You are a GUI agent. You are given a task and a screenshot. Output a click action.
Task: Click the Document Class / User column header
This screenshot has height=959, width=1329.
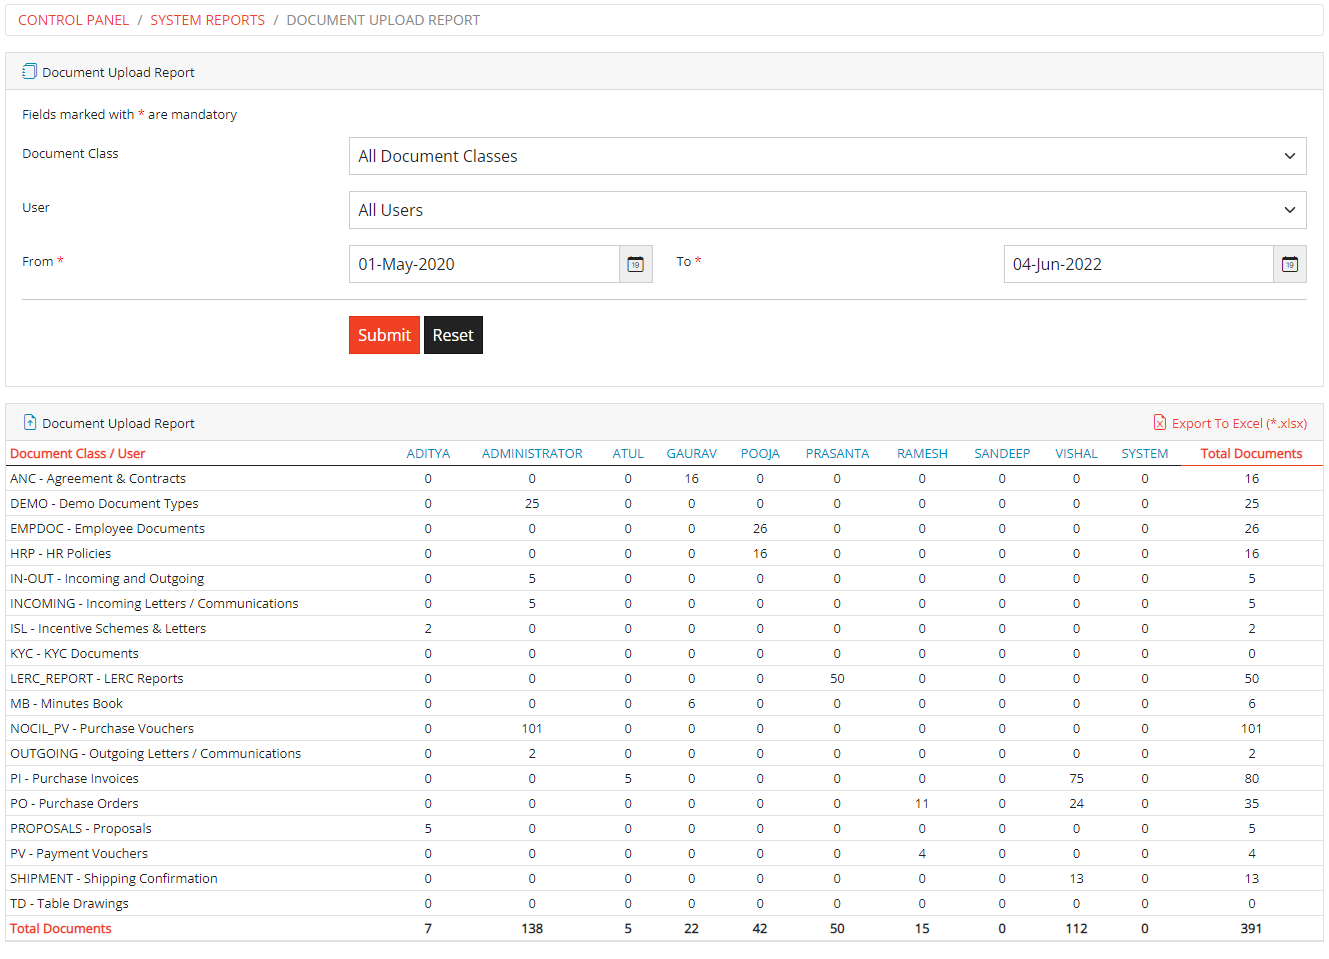coord(77,453)
